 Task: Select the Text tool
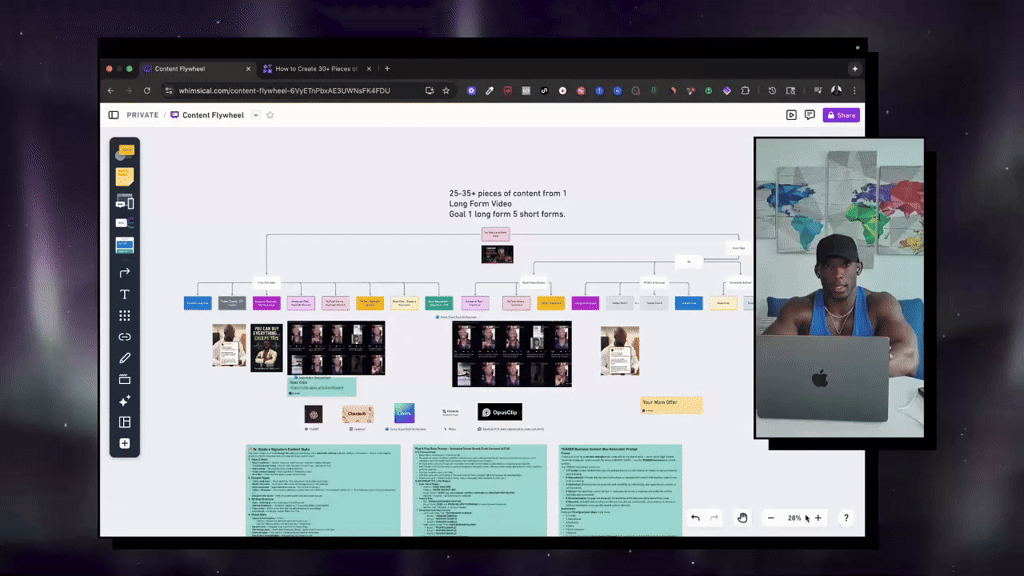[x=125, y=295]
